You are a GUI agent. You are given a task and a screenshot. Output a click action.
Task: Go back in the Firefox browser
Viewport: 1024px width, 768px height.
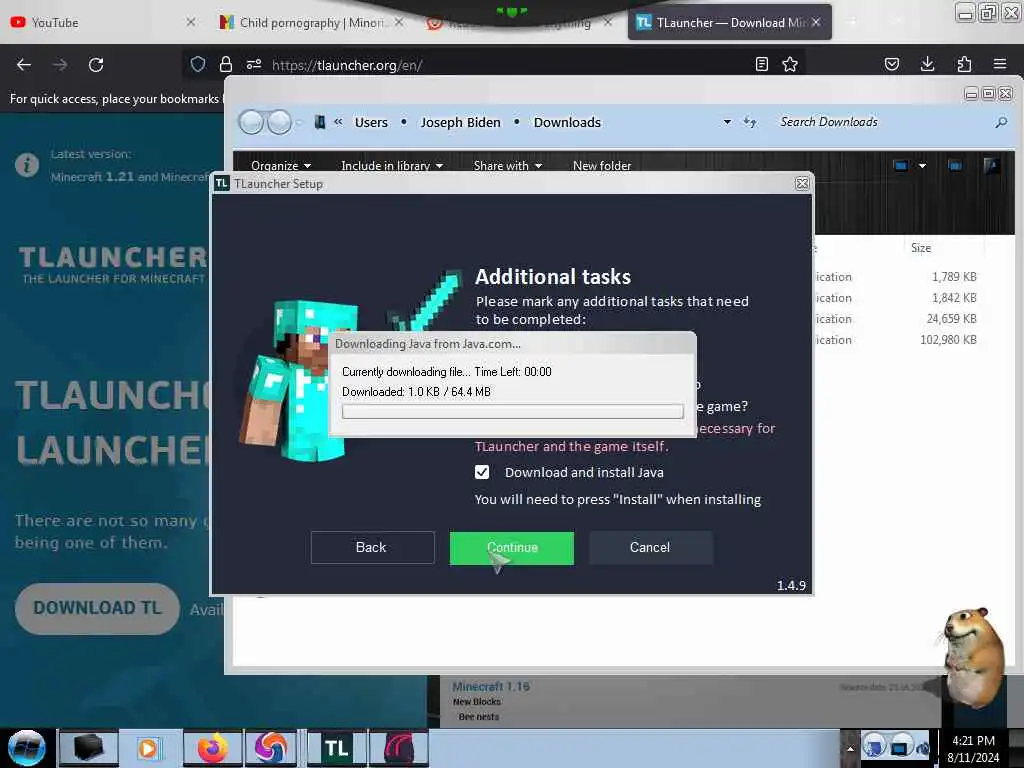24,65
